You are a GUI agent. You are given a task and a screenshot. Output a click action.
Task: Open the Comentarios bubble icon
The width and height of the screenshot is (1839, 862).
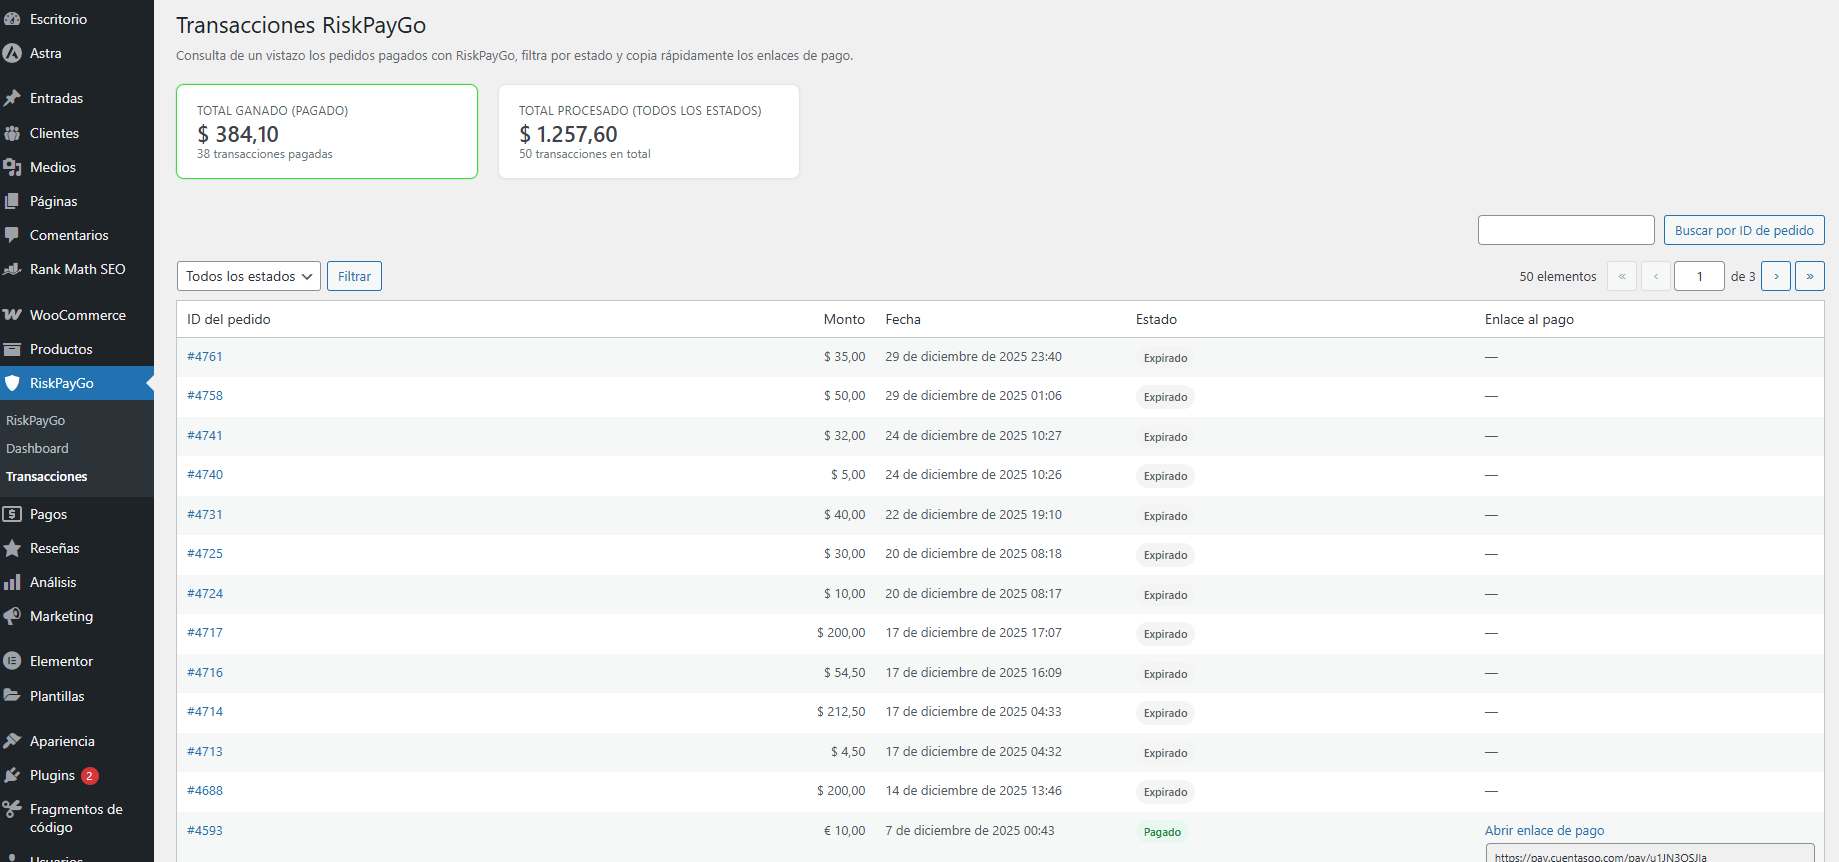(12, 235)
